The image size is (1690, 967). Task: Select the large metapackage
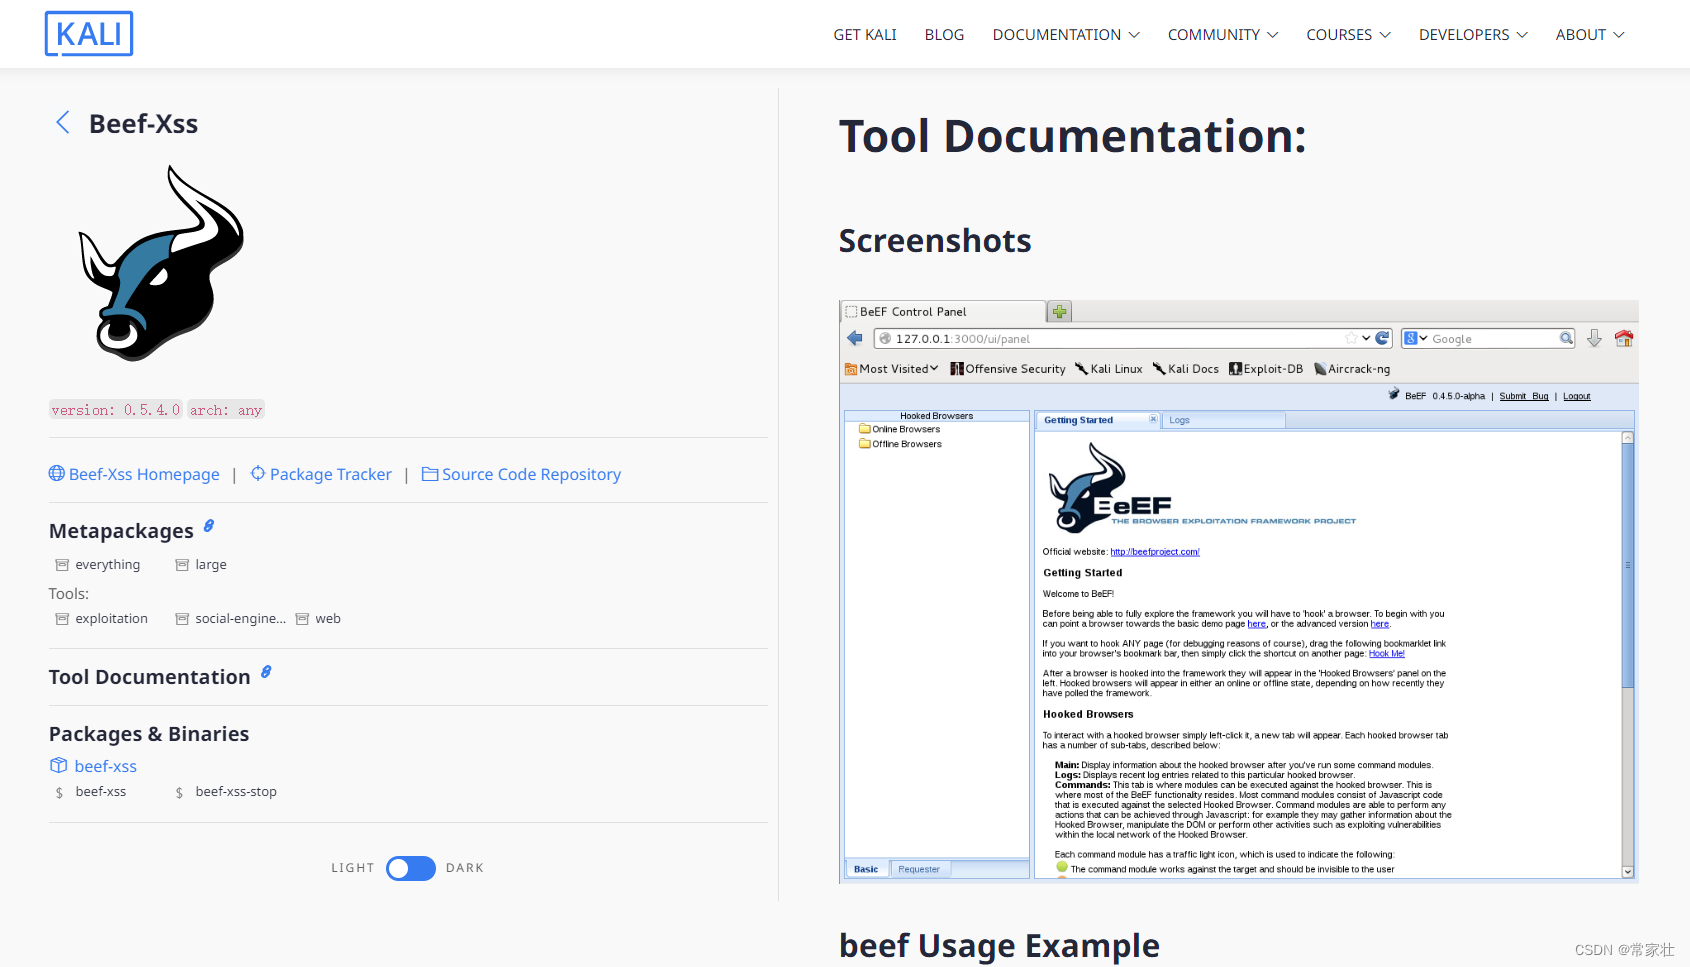(201, 565)
